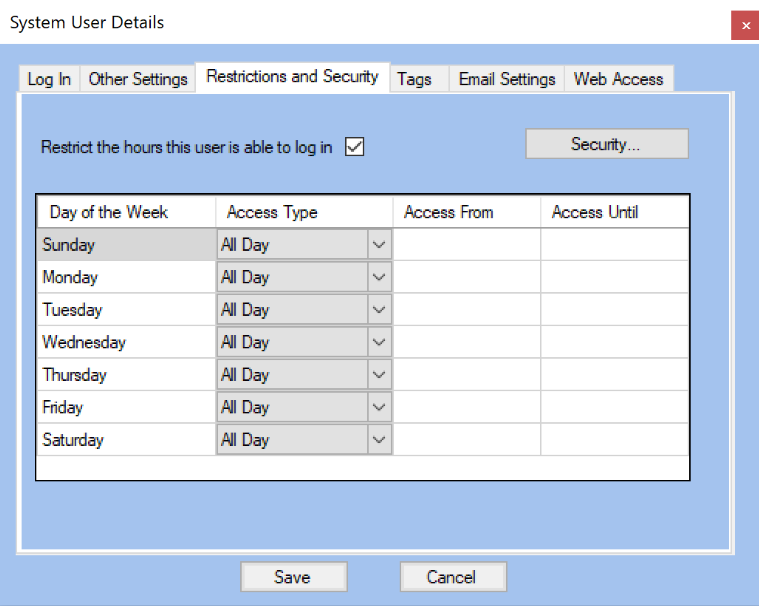The width and height of the screenshot is (759, 606).
Task: Switch to the Tags tab
Action: click(x=414, y=79)
